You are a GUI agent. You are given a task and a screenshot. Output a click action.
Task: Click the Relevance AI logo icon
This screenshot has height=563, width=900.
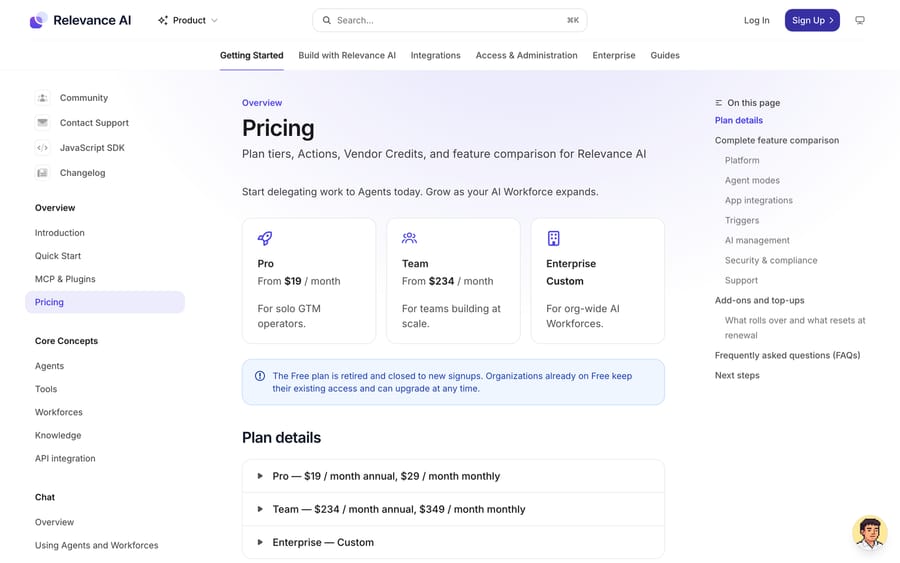pos(38,20)
